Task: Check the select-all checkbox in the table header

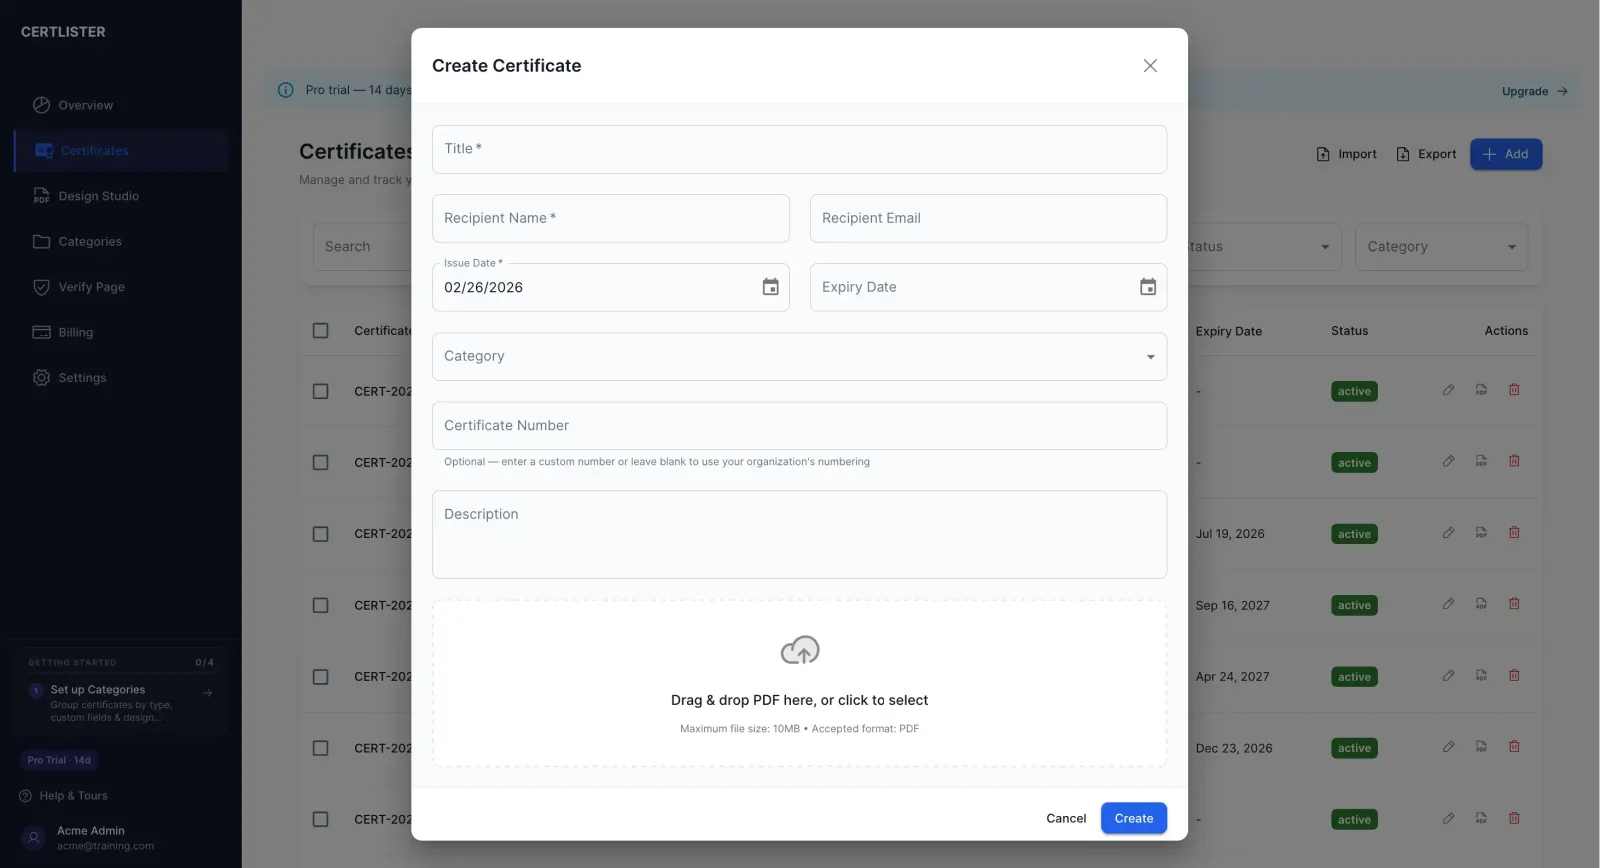Action: [320, 330]
